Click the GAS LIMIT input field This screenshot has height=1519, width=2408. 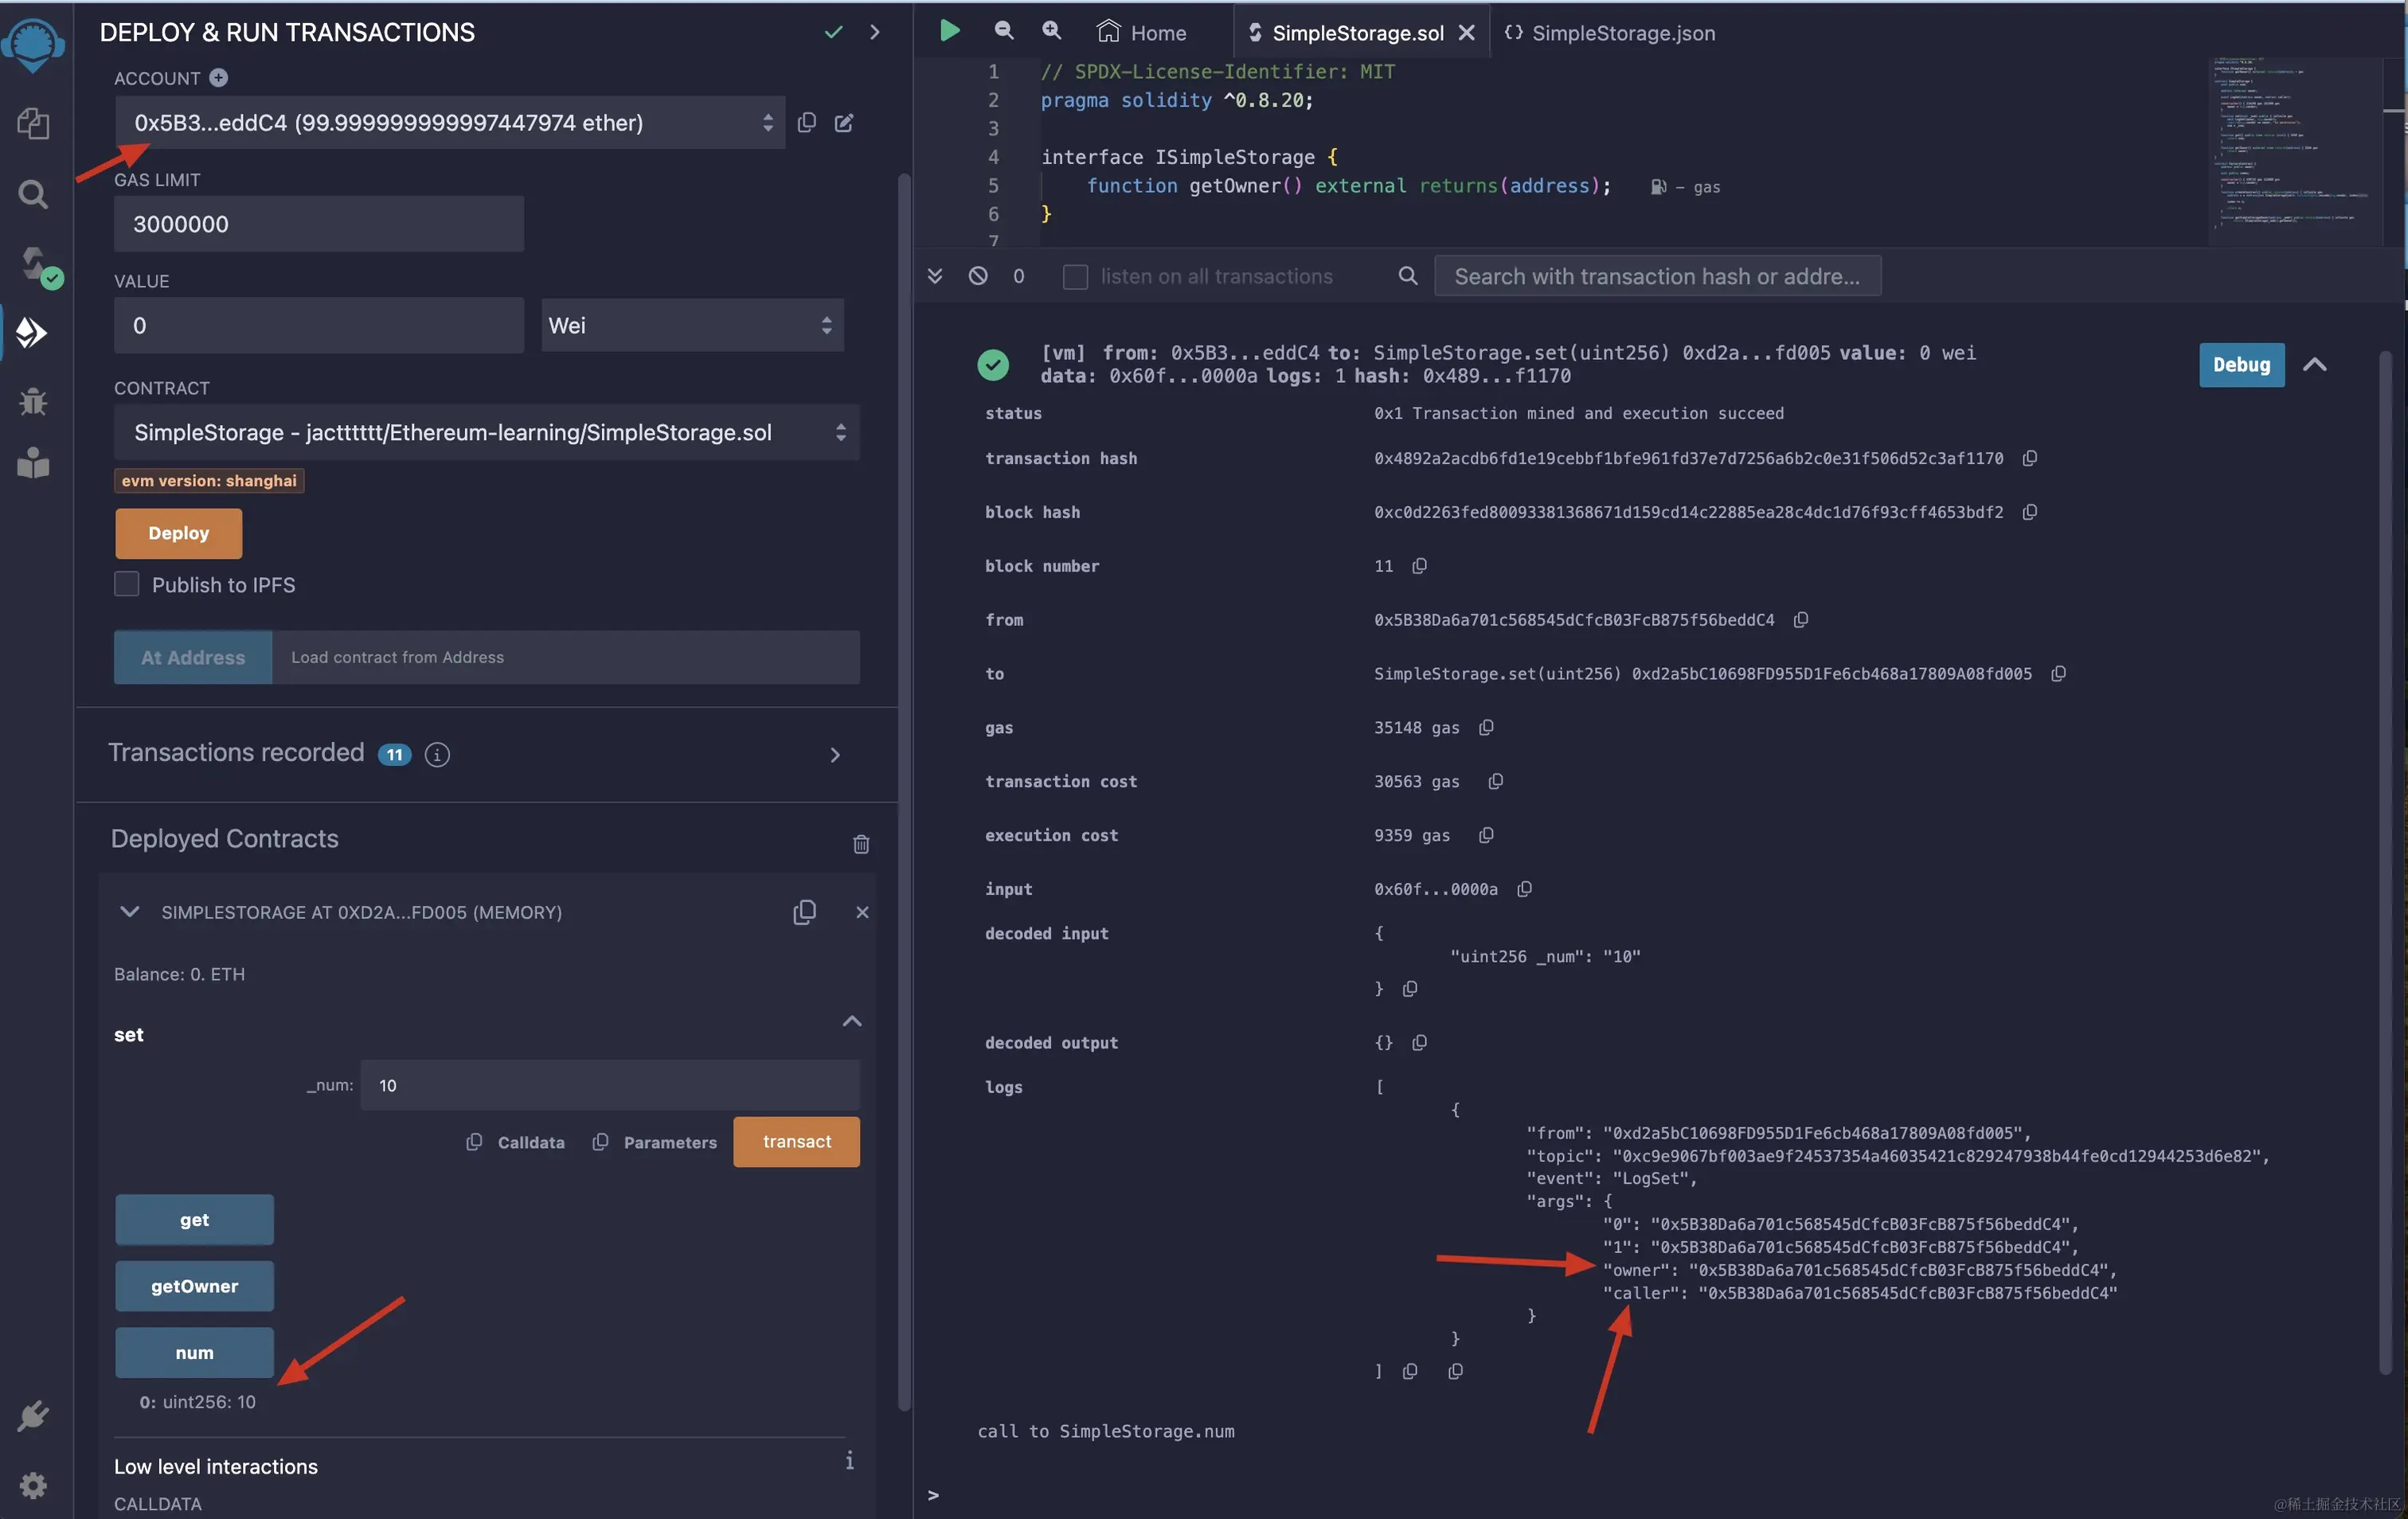coord(318,224)
